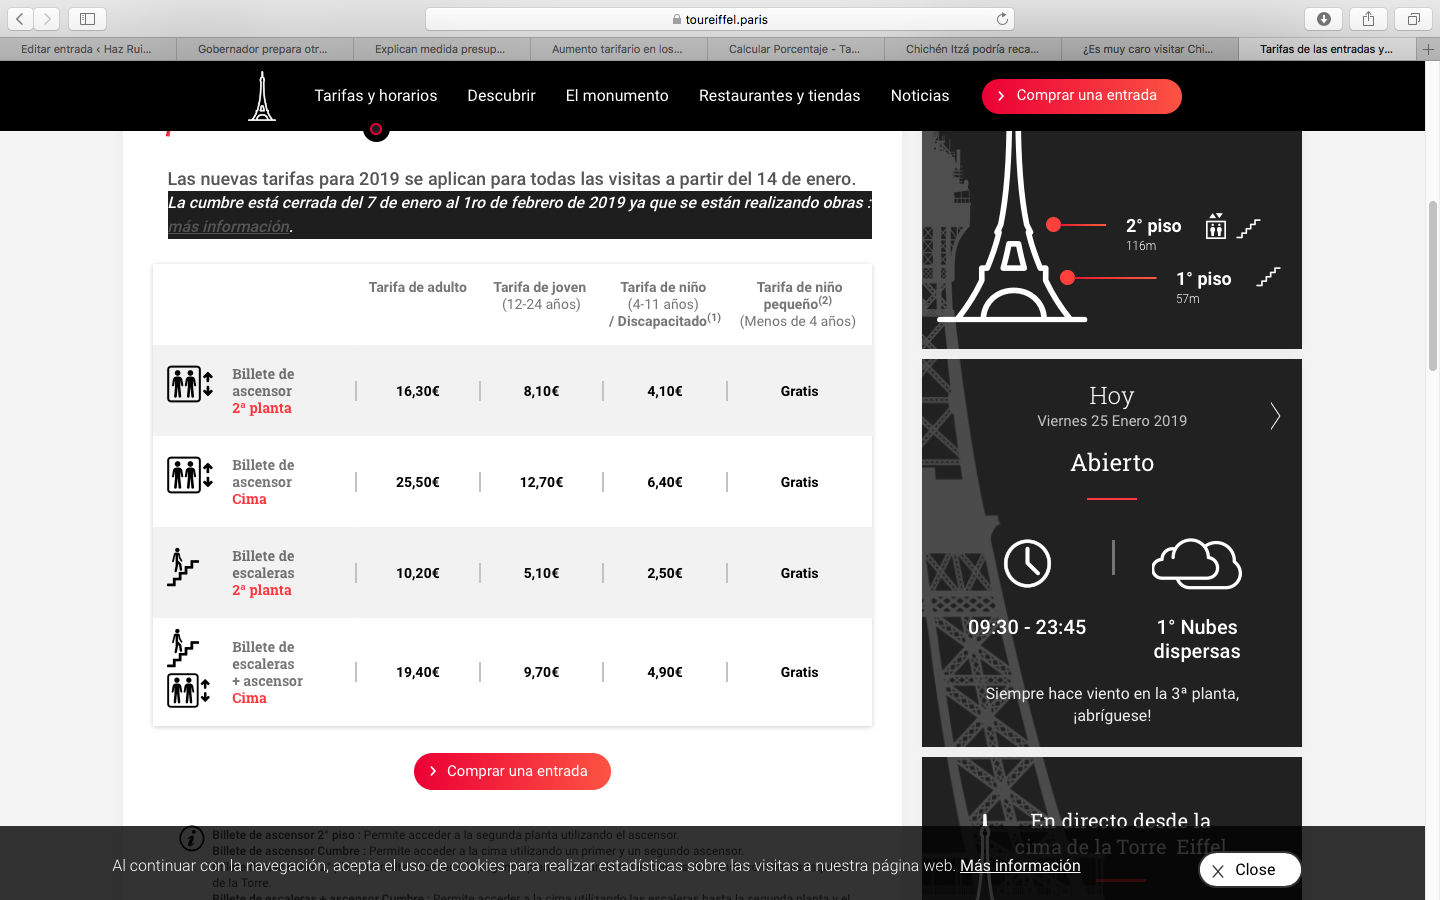The height and width of the screenshot is (900, 1440).
Task: Click the date Viernes 25 Enero 2019
Action: (1112, 421)
